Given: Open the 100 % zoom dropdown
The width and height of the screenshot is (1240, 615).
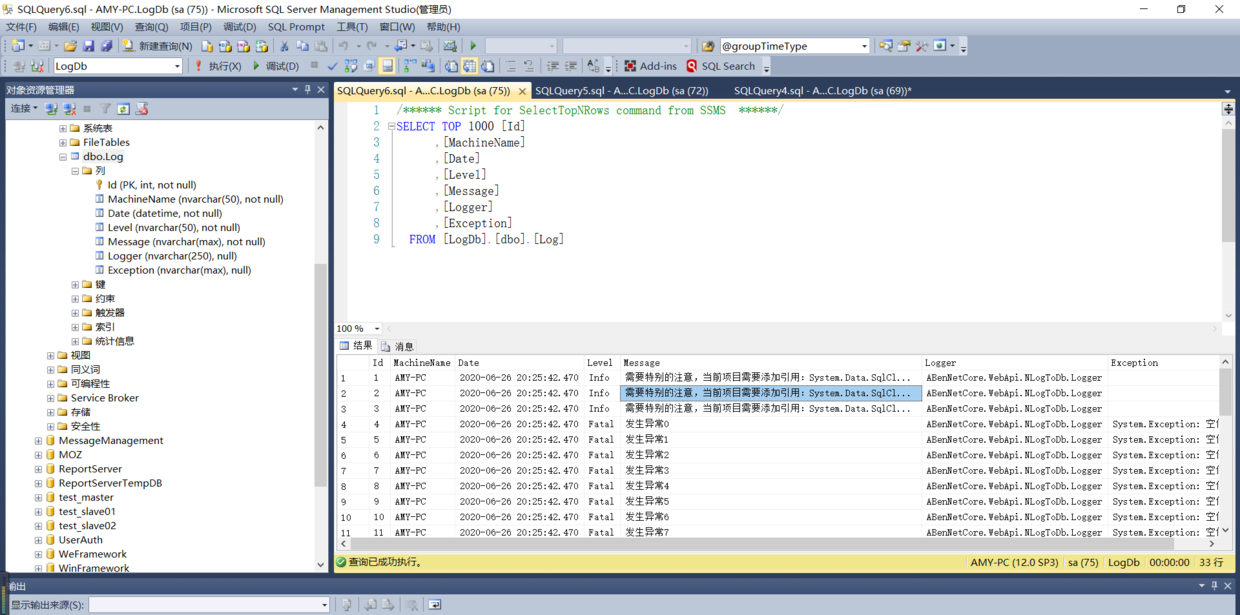Looking at the screenshot, I should (377, 328).
